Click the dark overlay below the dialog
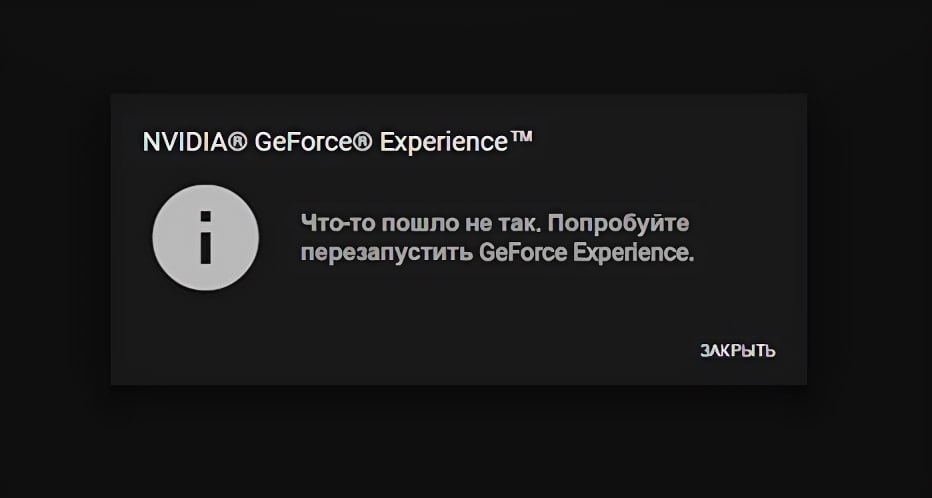The image size is (932, 498). point(466,442)
